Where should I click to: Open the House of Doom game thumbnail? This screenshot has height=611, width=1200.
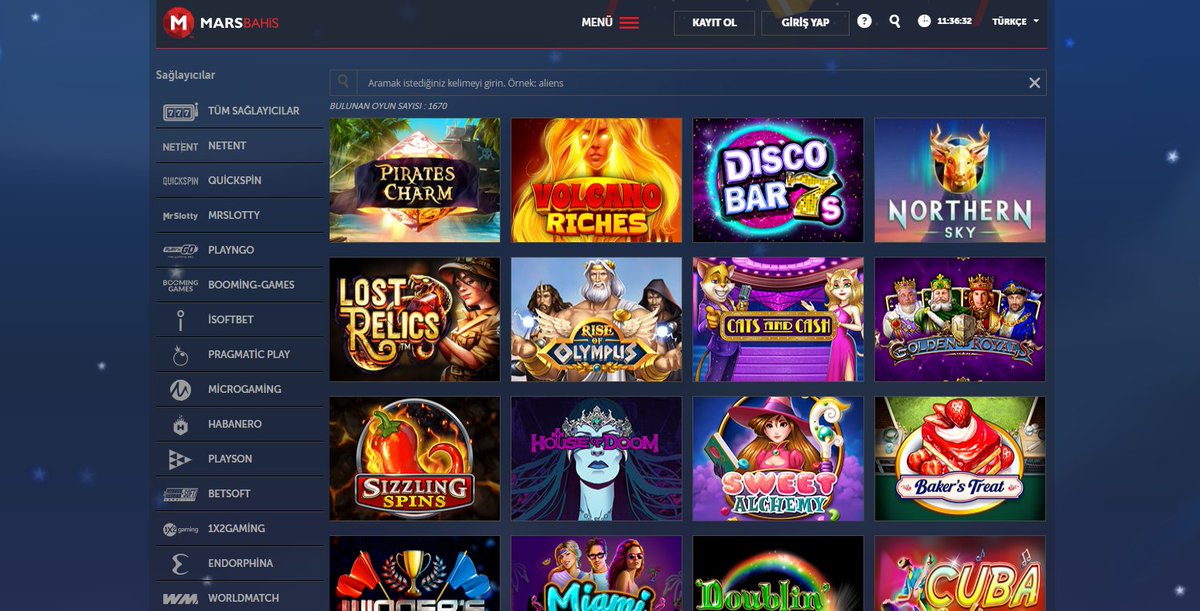coord(597,459)
